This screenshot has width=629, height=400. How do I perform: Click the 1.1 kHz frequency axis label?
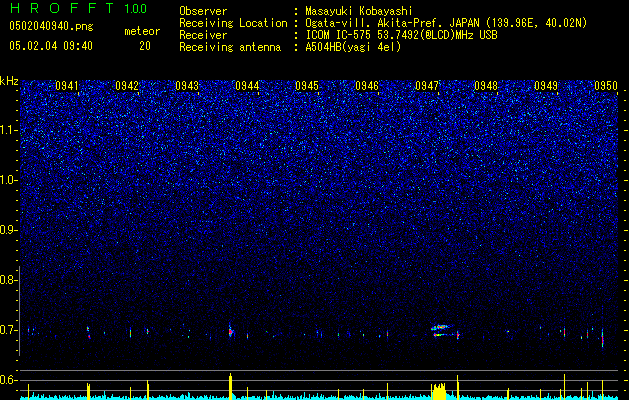coord(8,130)
